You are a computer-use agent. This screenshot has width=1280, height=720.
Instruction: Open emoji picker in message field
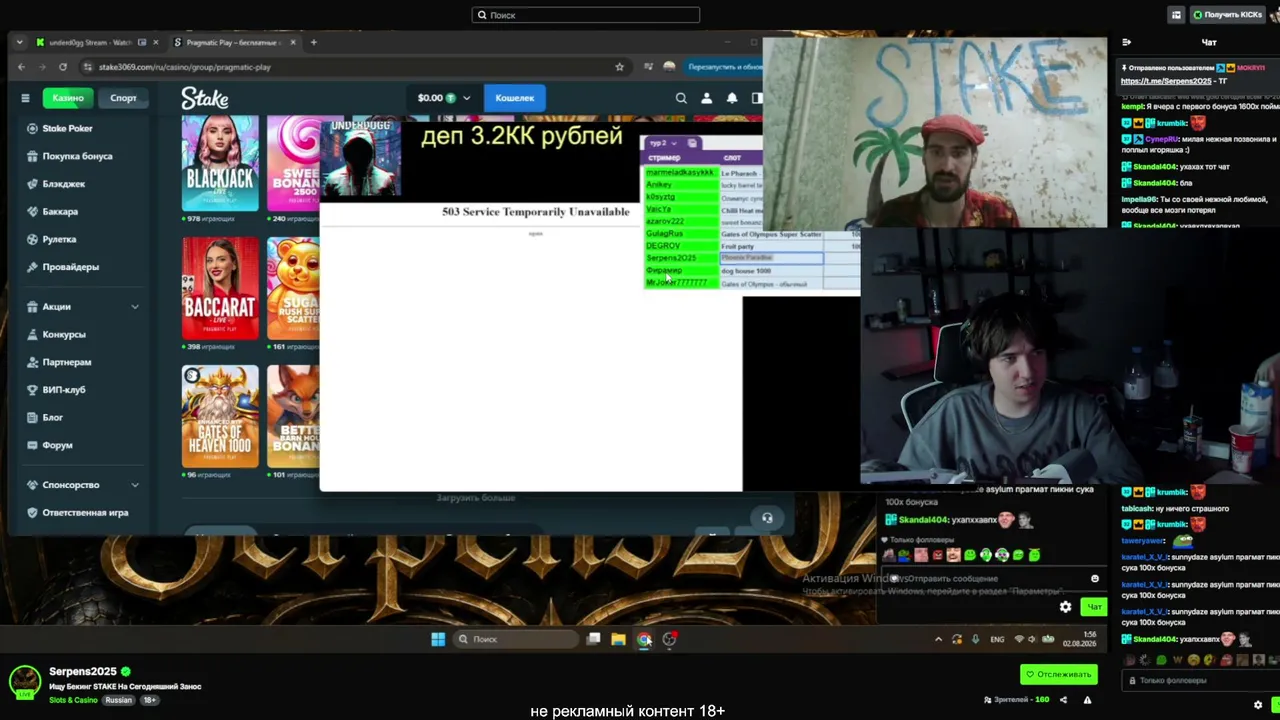coord(1095,579)
